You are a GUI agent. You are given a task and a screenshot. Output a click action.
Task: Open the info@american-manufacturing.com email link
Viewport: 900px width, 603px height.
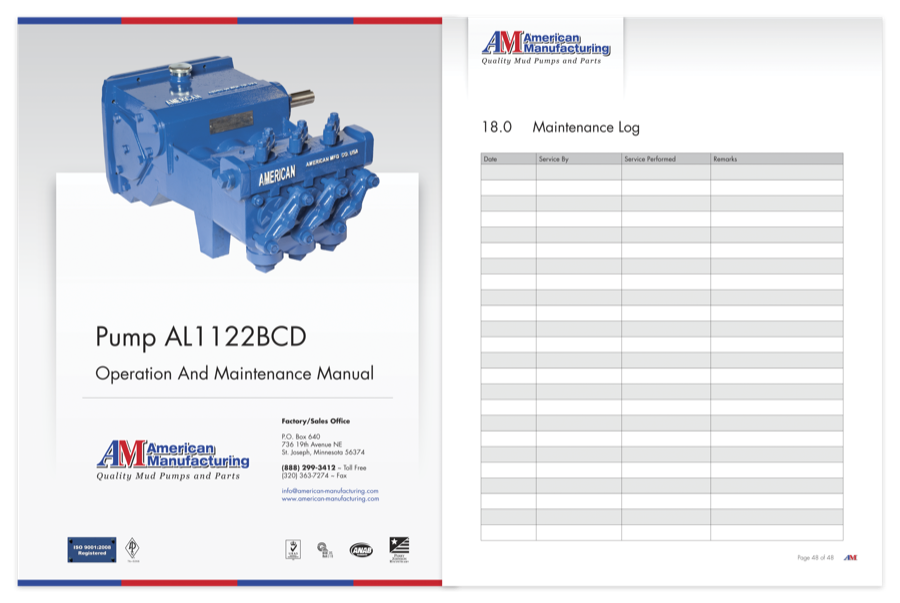coord(329,491)
